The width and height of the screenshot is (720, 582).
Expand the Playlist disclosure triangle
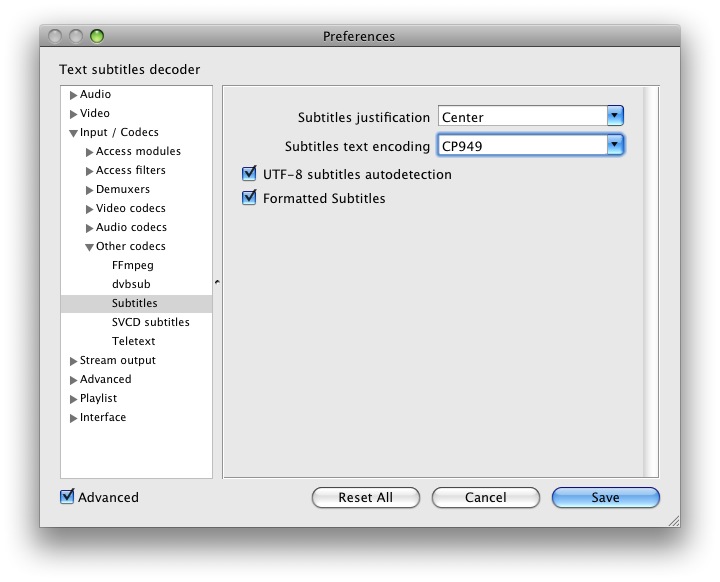click(73, 399)
